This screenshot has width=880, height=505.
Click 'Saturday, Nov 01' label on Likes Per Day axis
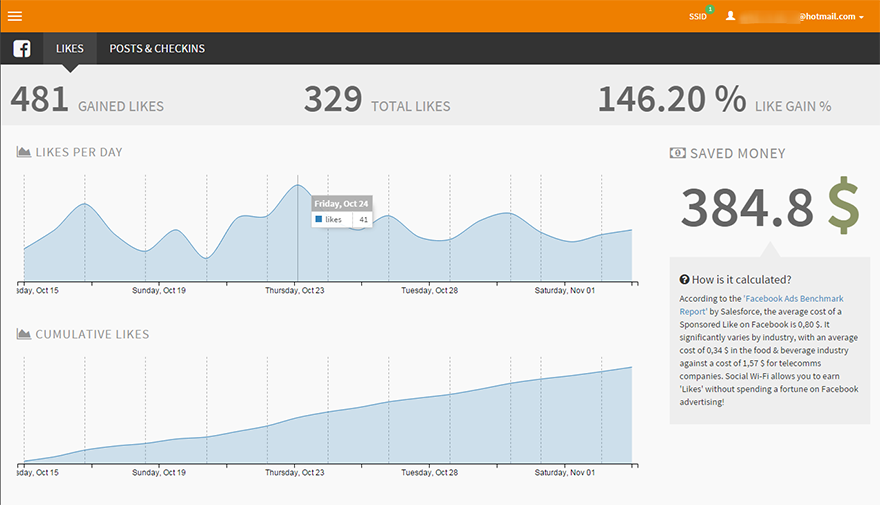pyautogui.click(x=565, y=291)
